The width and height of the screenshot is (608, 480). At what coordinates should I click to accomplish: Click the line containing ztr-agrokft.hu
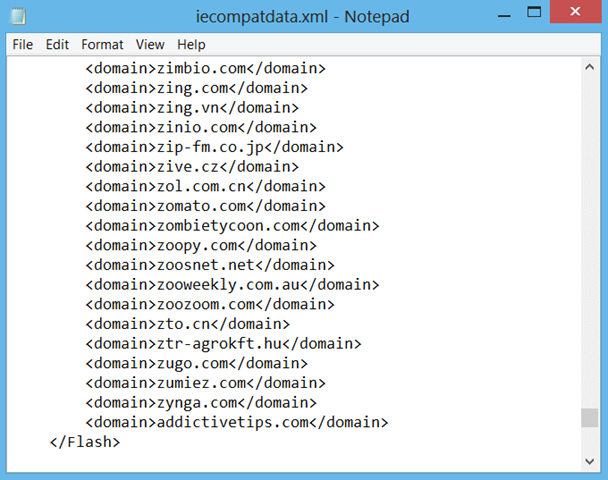223,344
